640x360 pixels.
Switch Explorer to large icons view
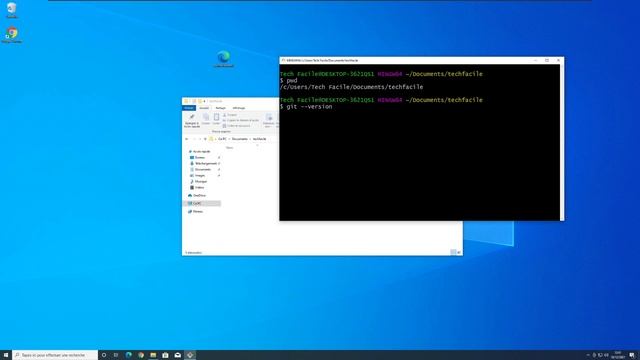click(x=459, y=253)
